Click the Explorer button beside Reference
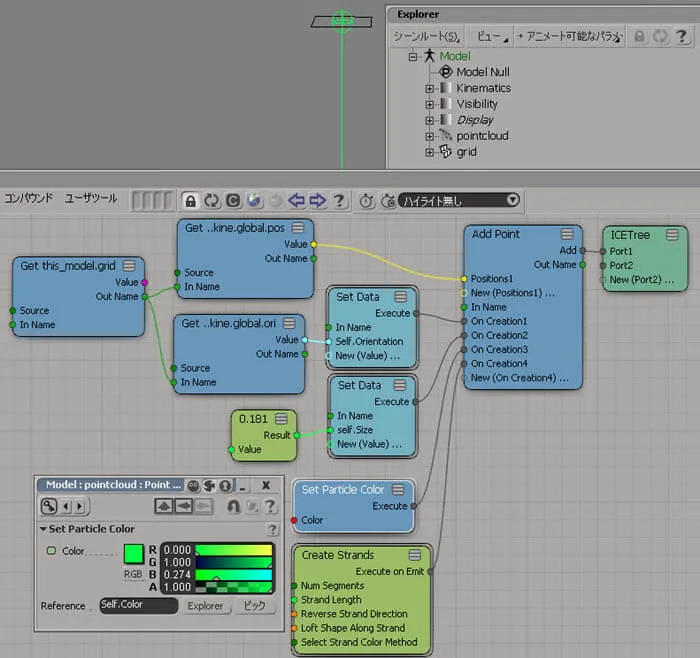Image resolution: width=700 pixels, height=658 pixels. [x=205, y=606]
